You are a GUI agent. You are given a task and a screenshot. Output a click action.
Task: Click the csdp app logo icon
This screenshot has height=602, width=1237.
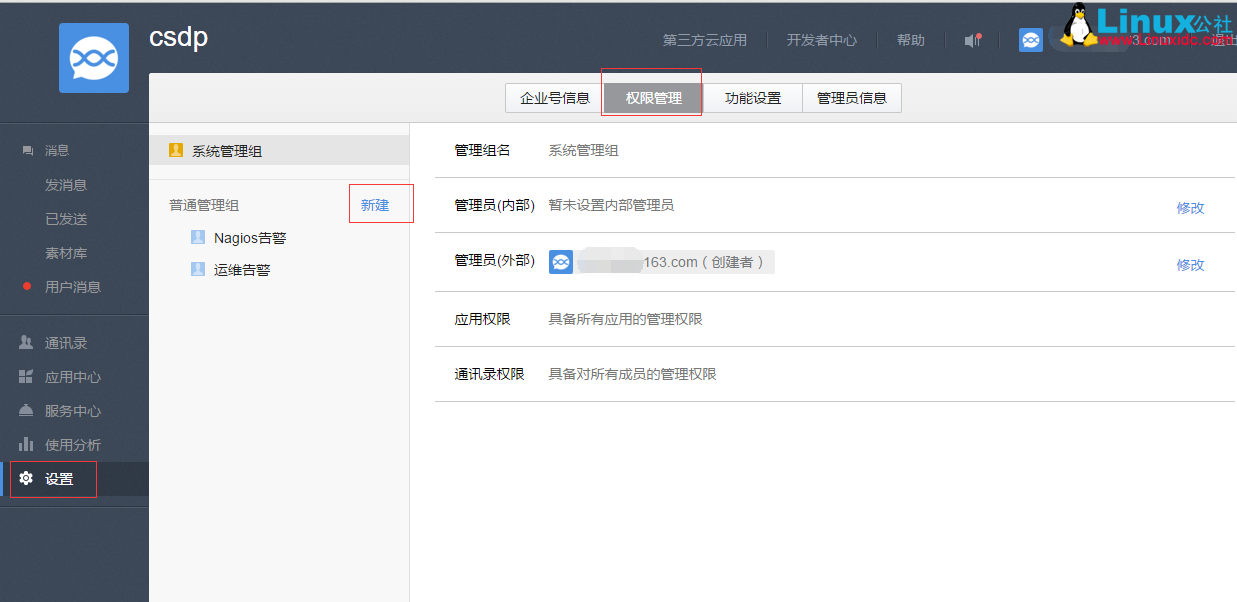[93, 57]
